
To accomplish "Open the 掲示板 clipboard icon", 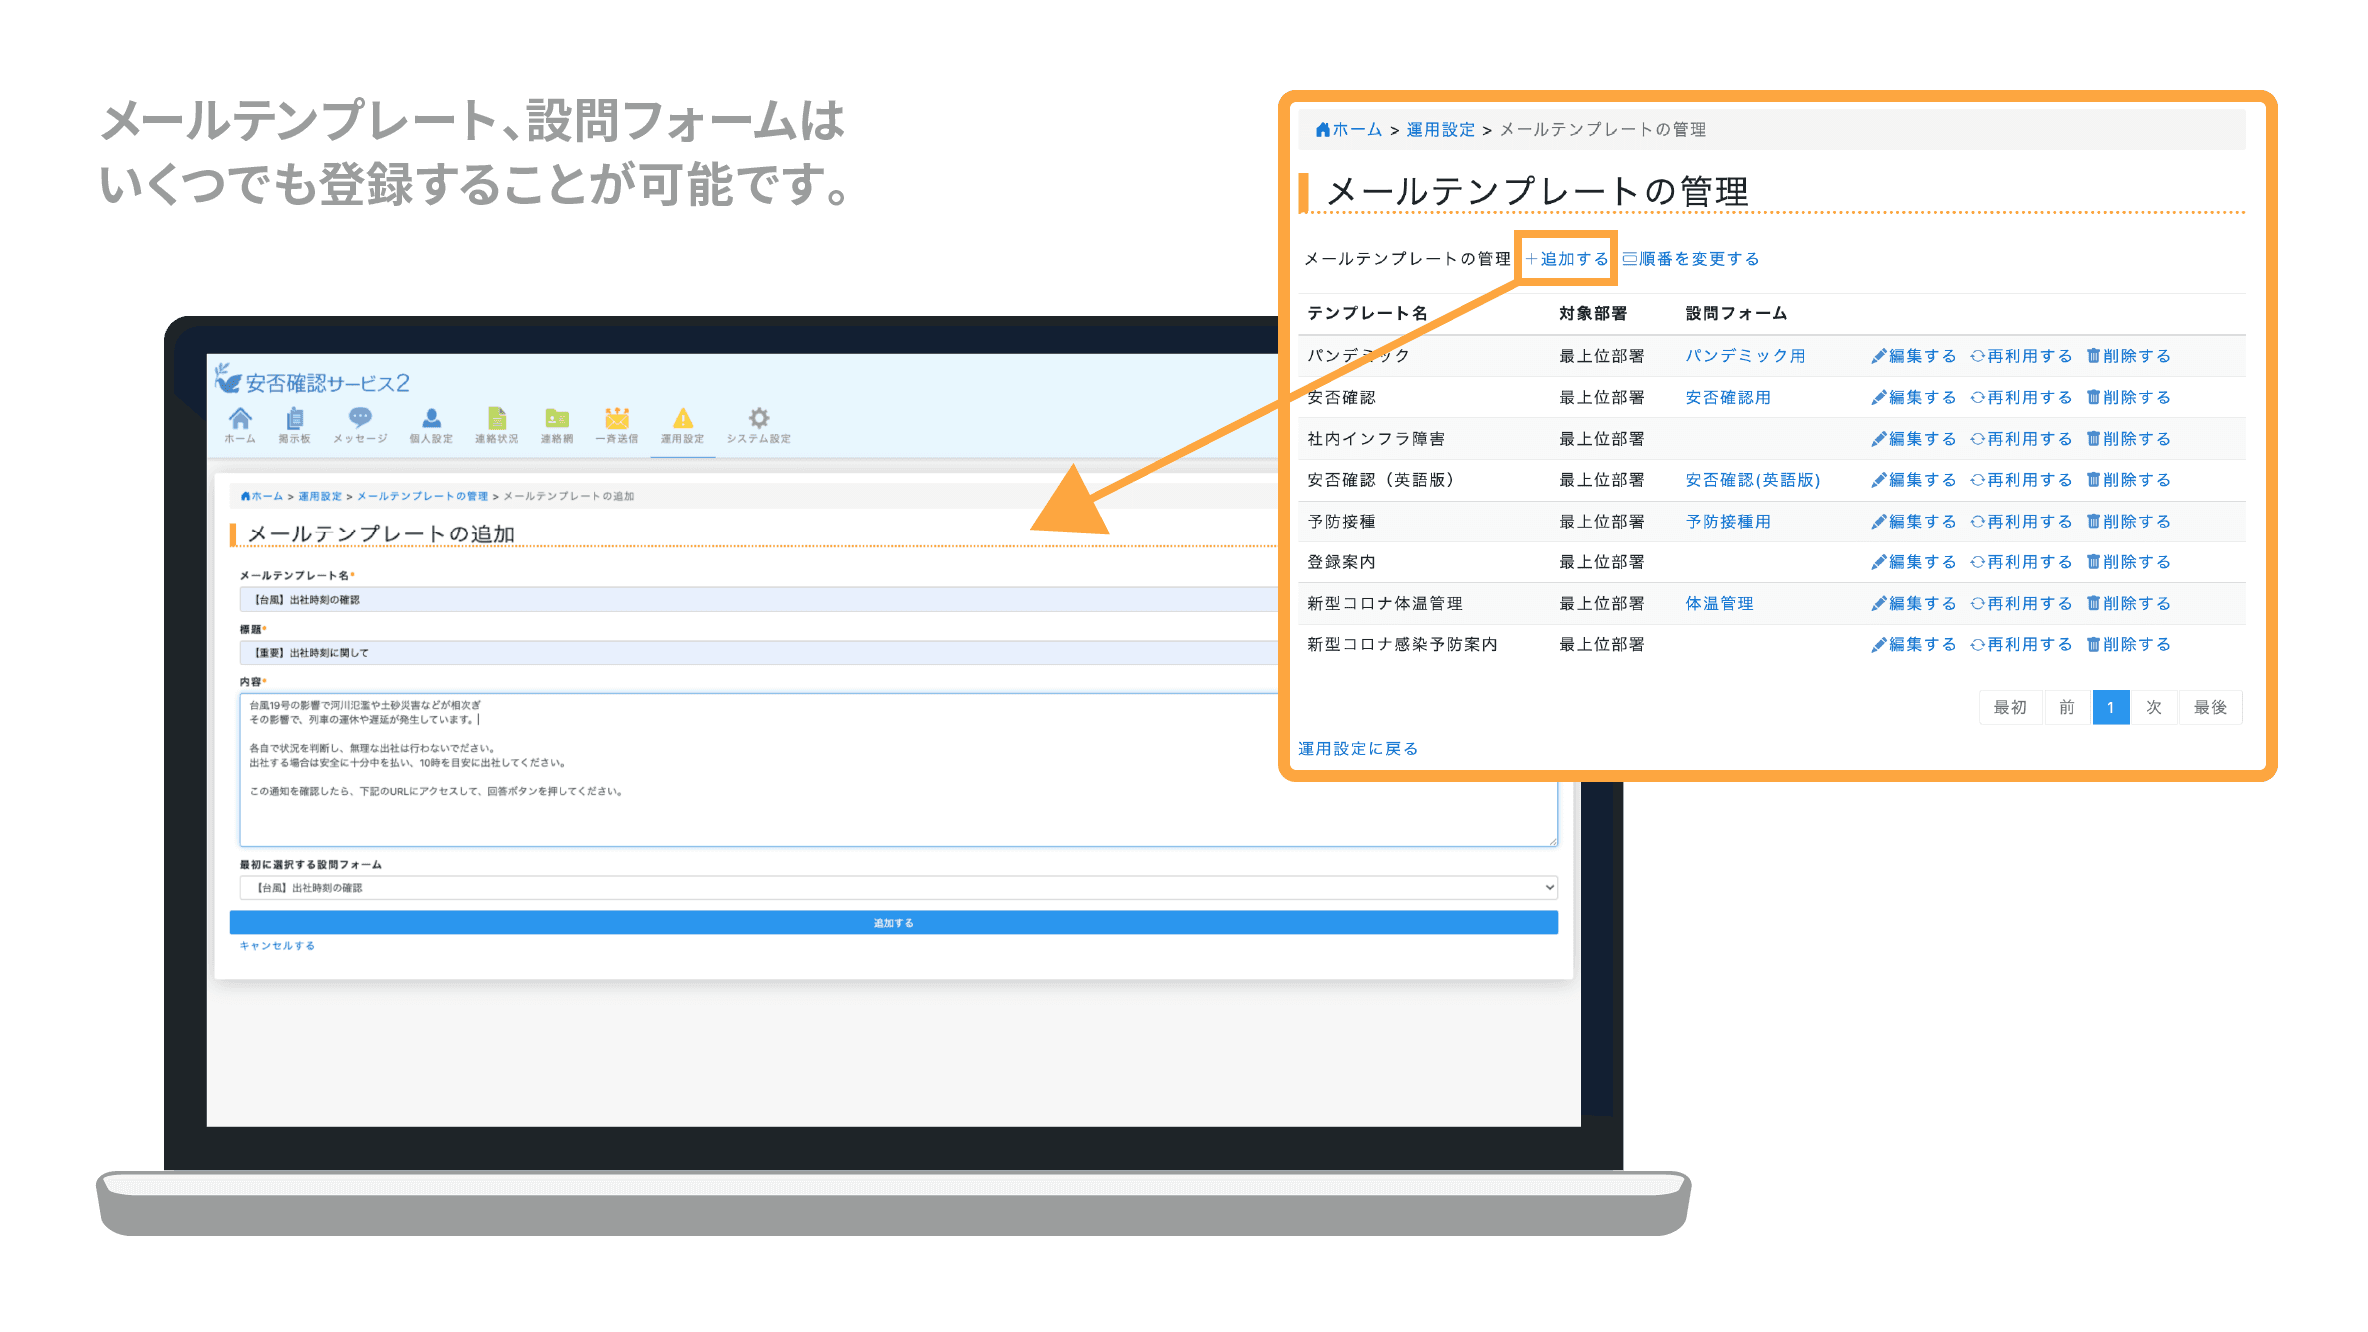I will coord(296,417).
